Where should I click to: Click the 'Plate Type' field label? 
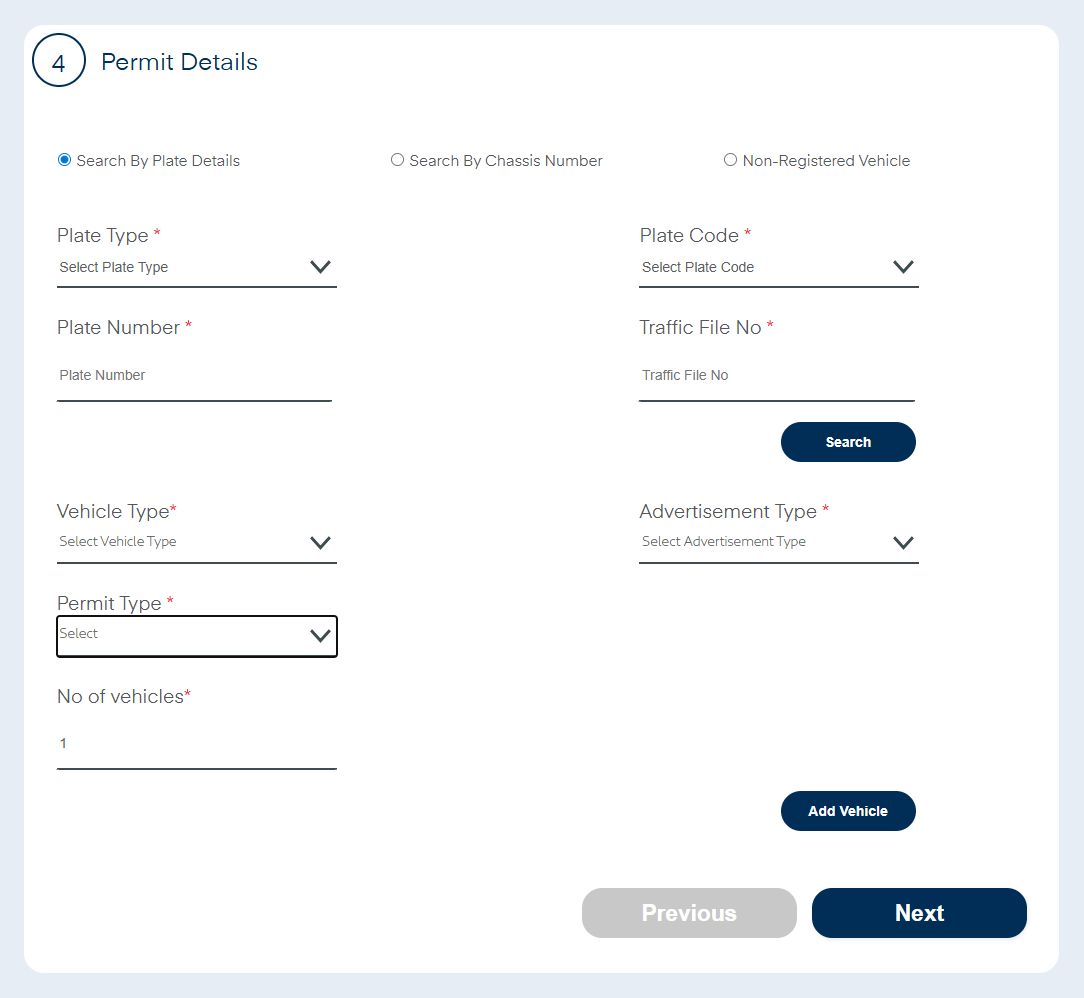pyautogui.click(x=103, y=236)
